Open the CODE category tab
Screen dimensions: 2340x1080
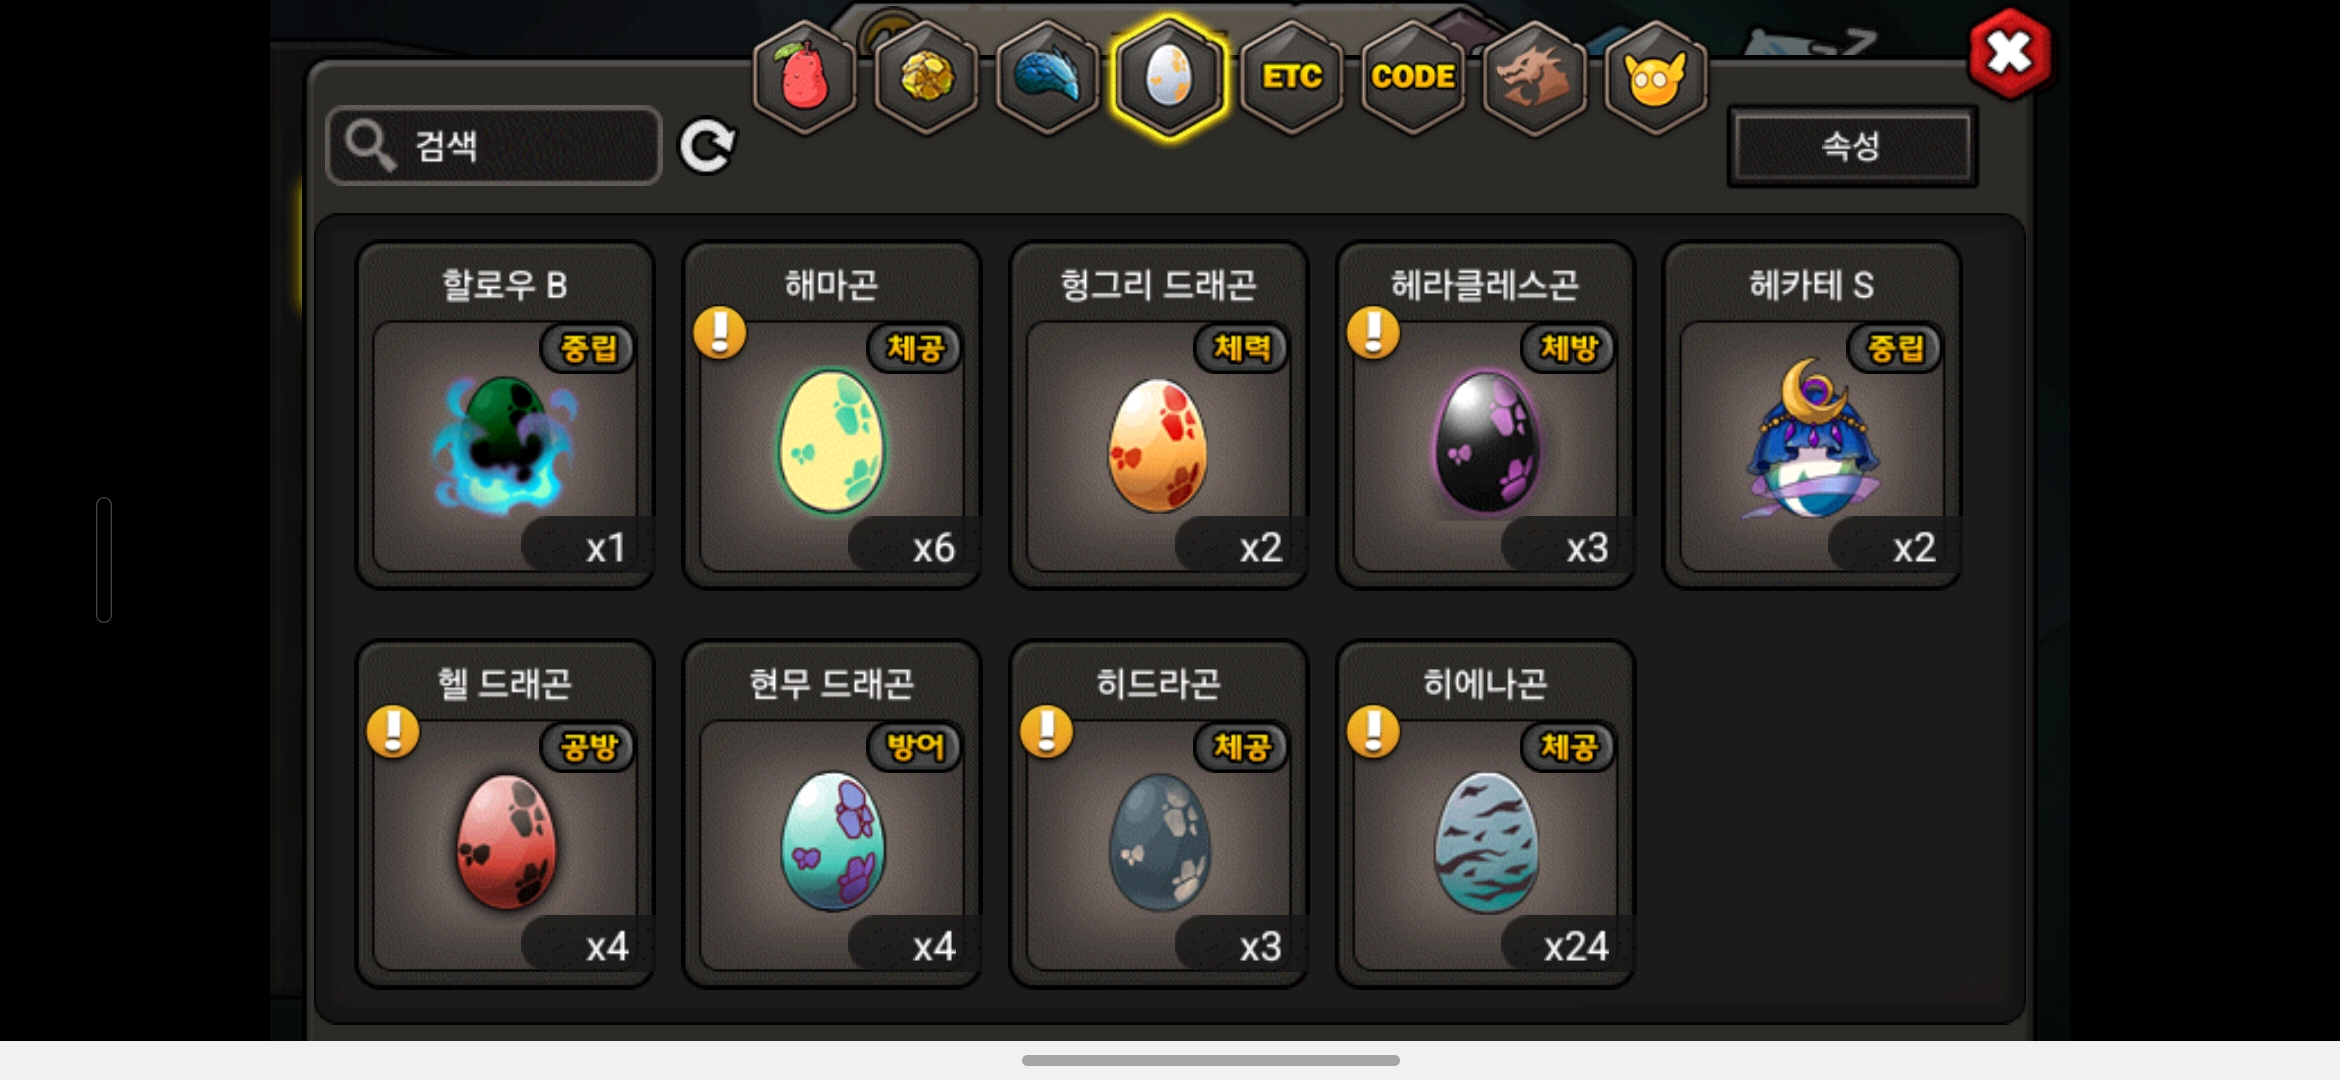point(1412,77)
